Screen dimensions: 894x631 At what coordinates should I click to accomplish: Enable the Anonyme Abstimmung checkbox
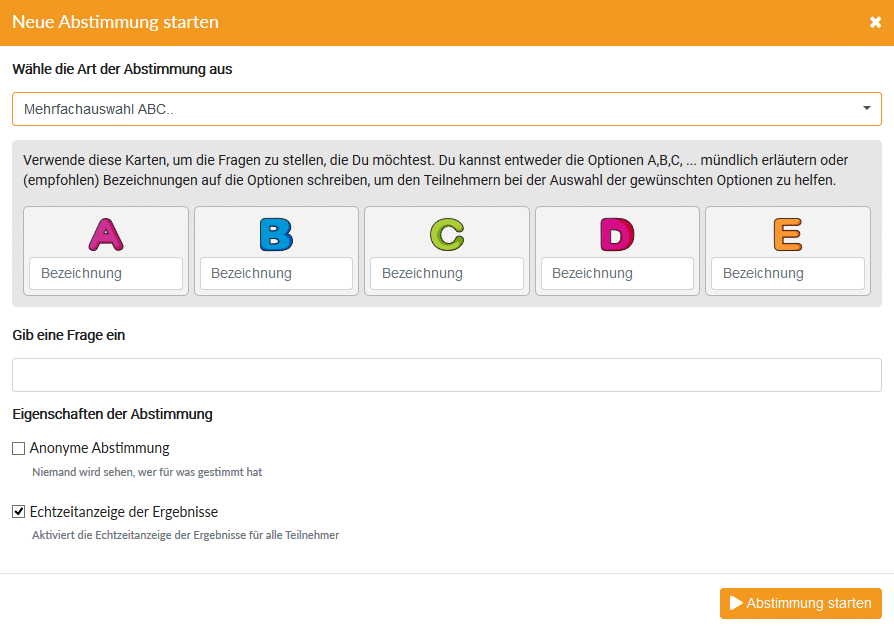[x=19, y=449]
